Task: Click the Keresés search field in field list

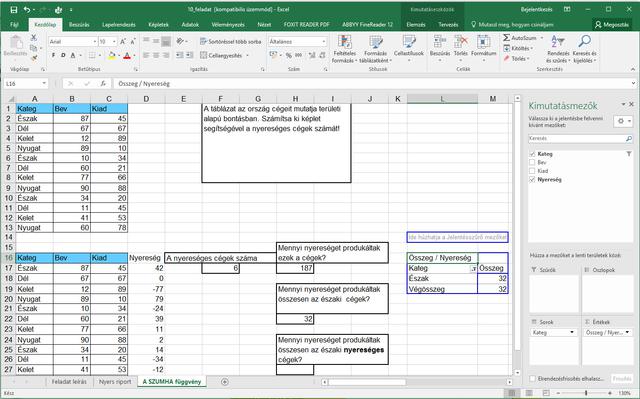Action: coord(576,139)
